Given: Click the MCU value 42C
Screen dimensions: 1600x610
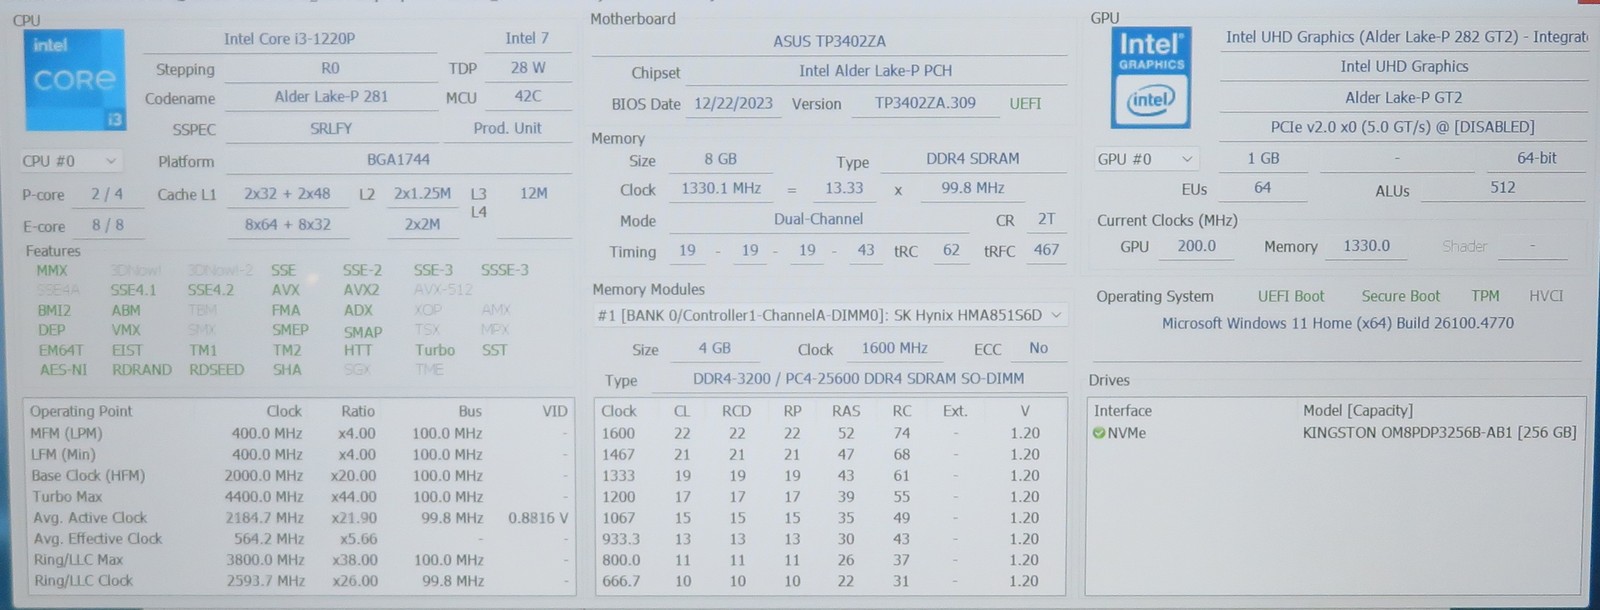Looking at the screenshot, I should click(x=528, y=97).
